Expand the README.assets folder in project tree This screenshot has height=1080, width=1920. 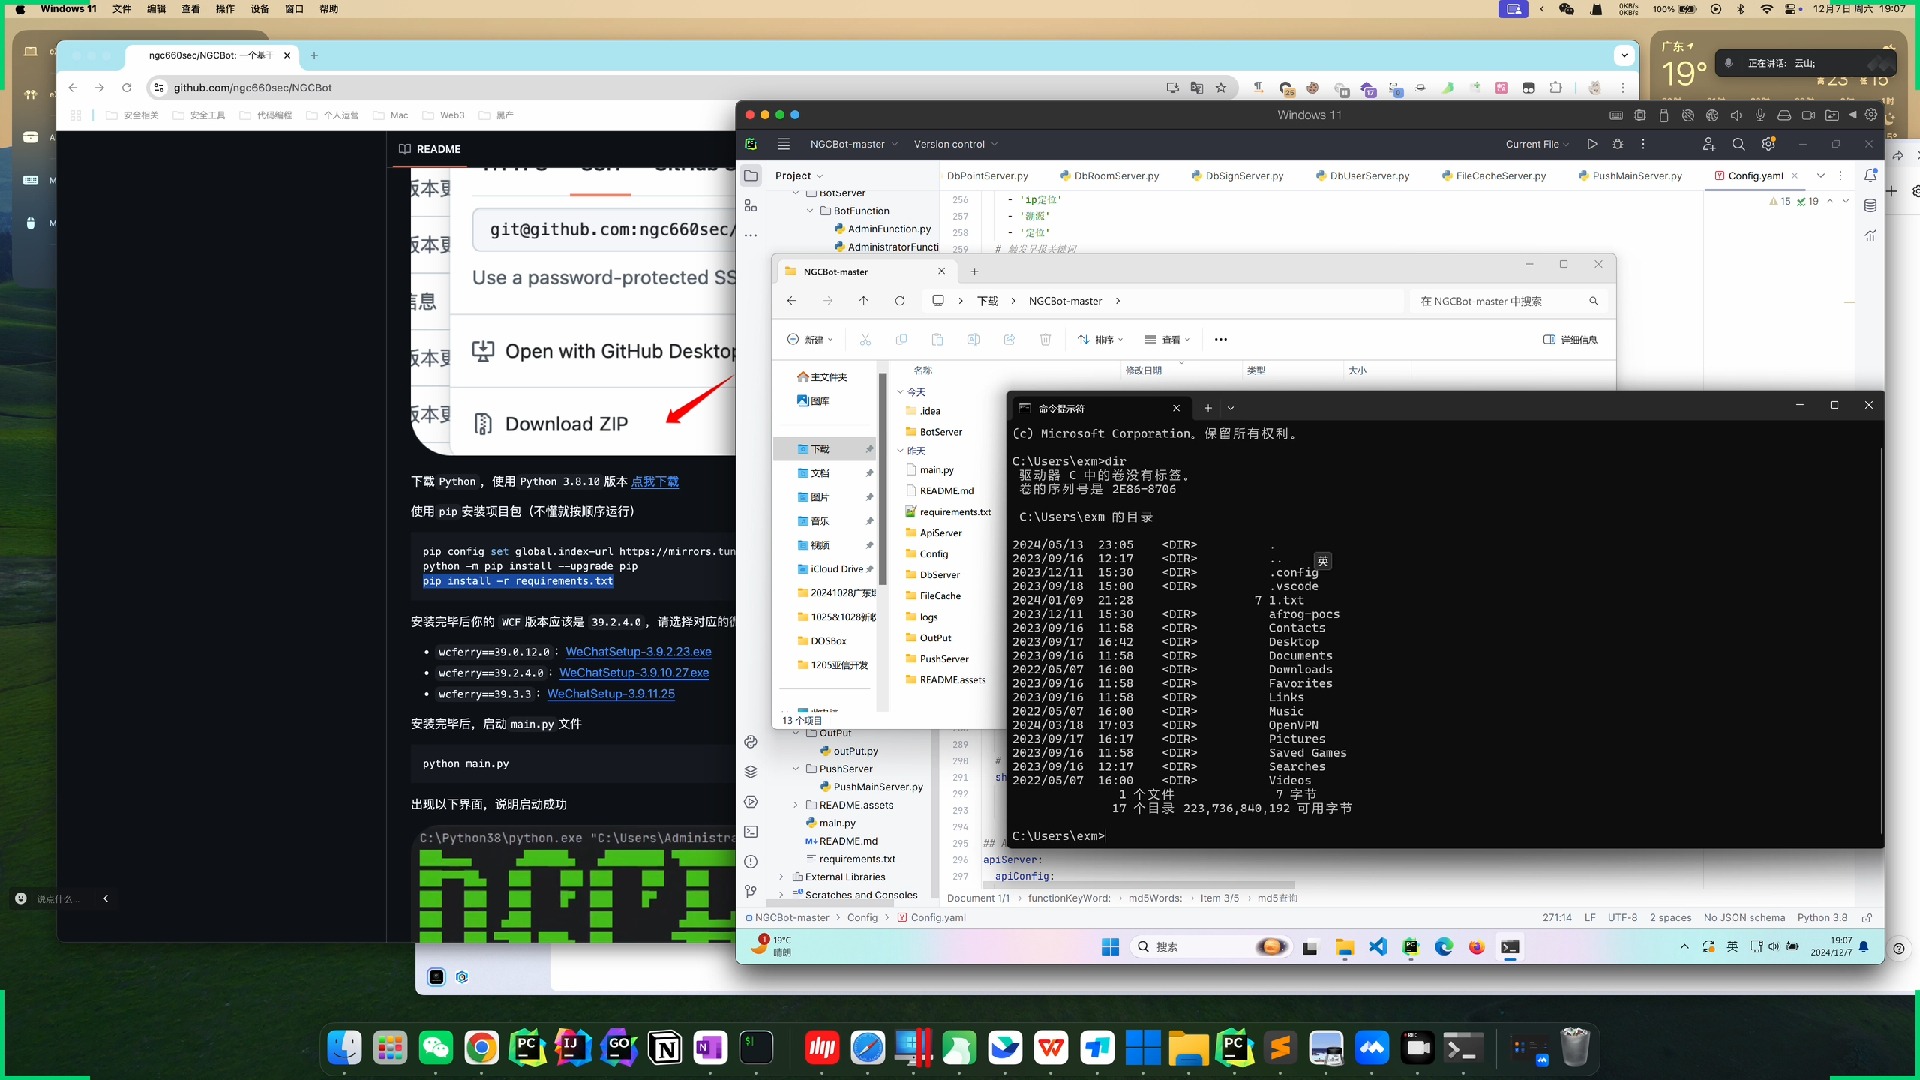(x=796, y=805)
